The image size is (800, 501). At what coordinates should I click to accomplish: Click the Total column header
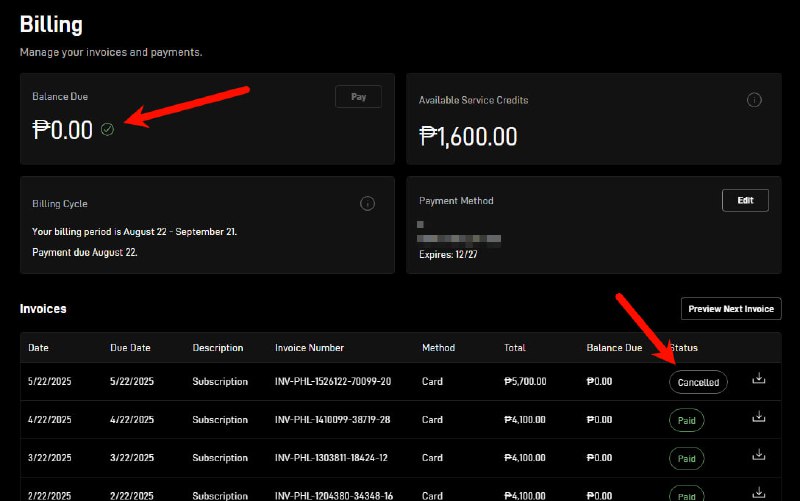(515, 348)
